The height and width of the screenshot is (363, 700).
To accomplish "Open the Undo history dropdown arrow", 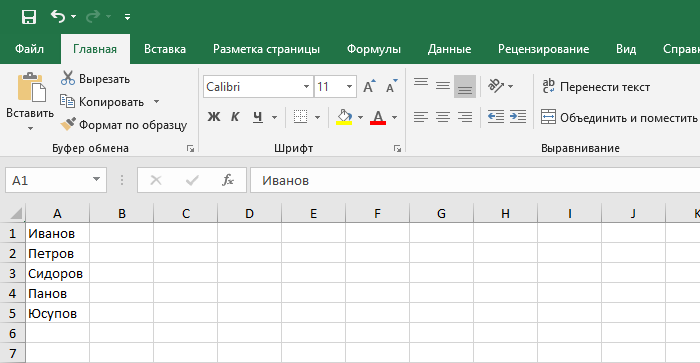I will coord(74,17).
